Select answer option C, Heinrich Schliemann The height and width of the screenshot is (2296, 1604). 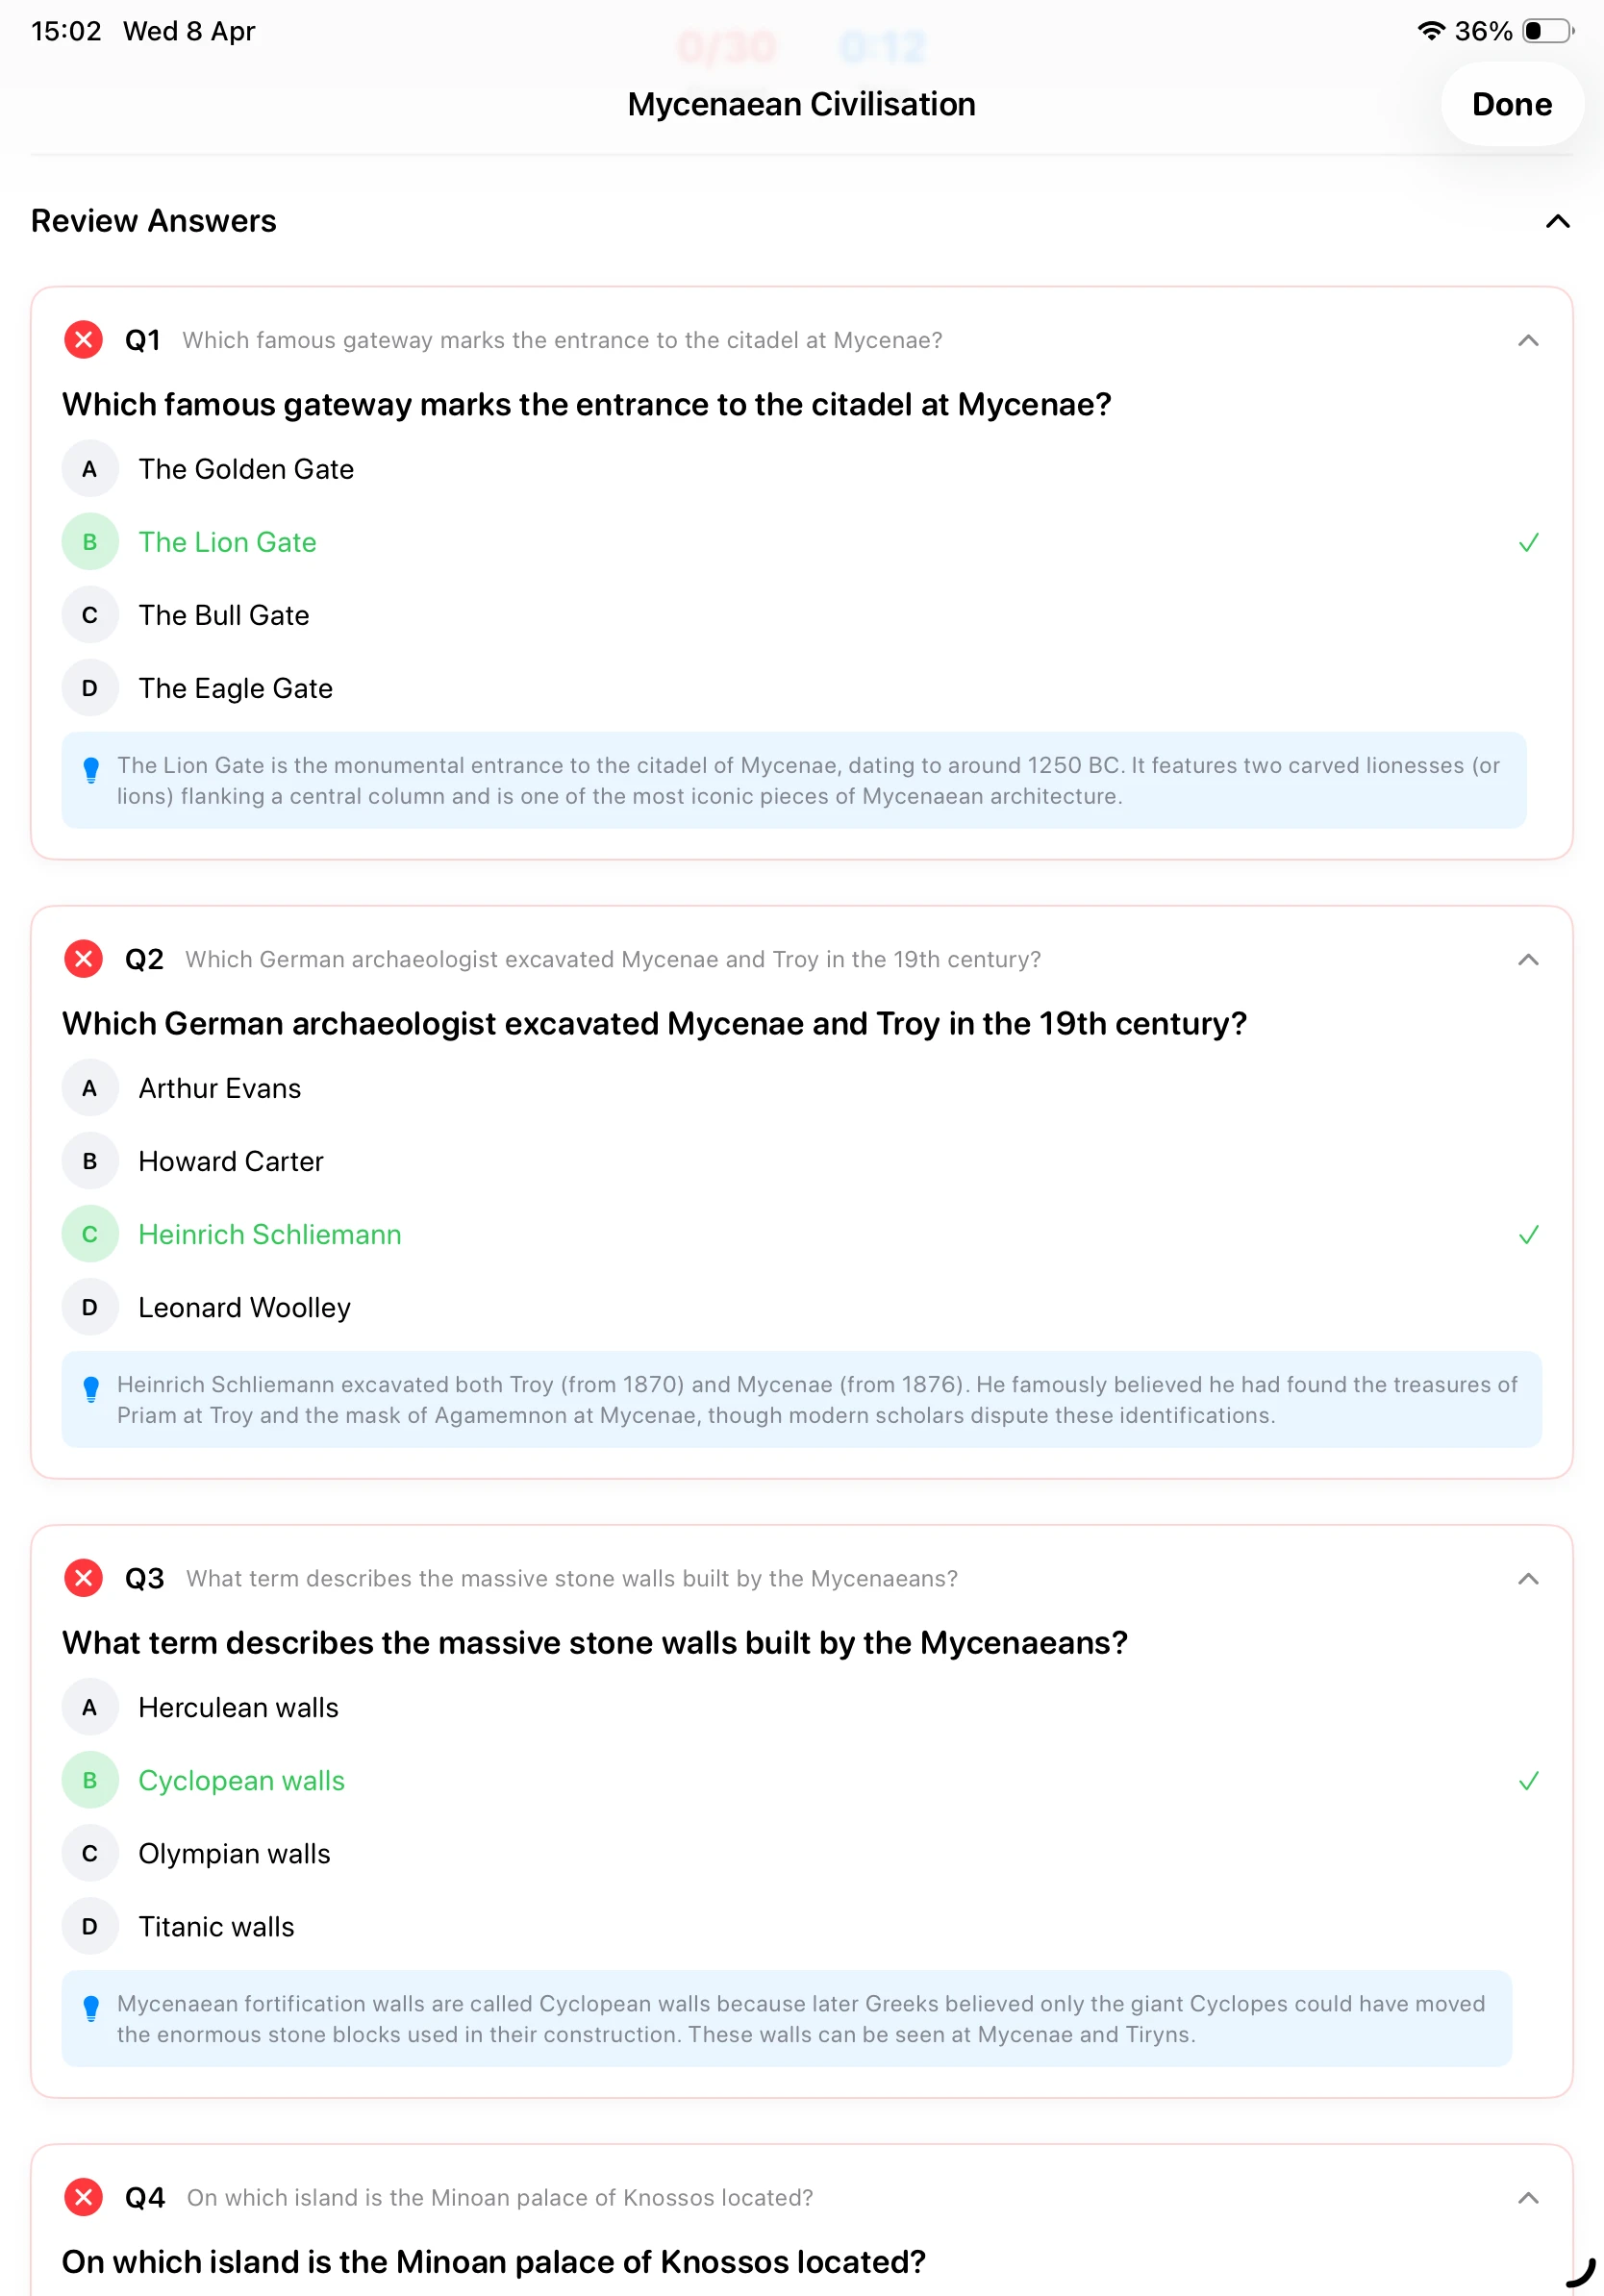(270, 1234)
